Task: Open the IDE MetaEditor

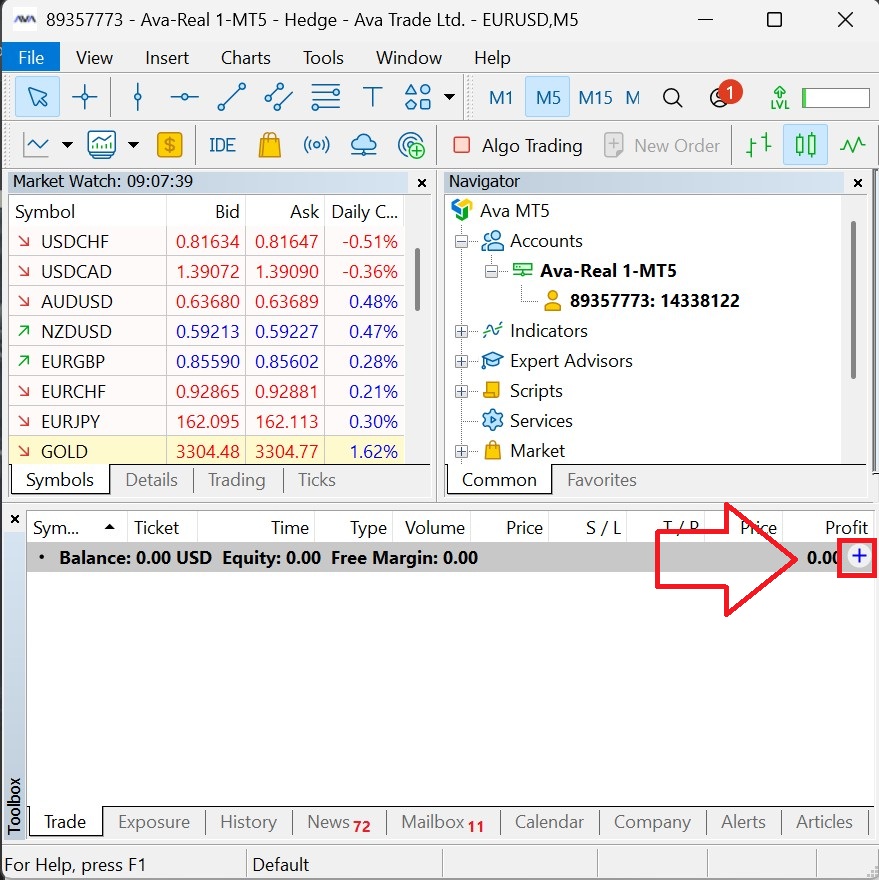Action: pos(222,145)
